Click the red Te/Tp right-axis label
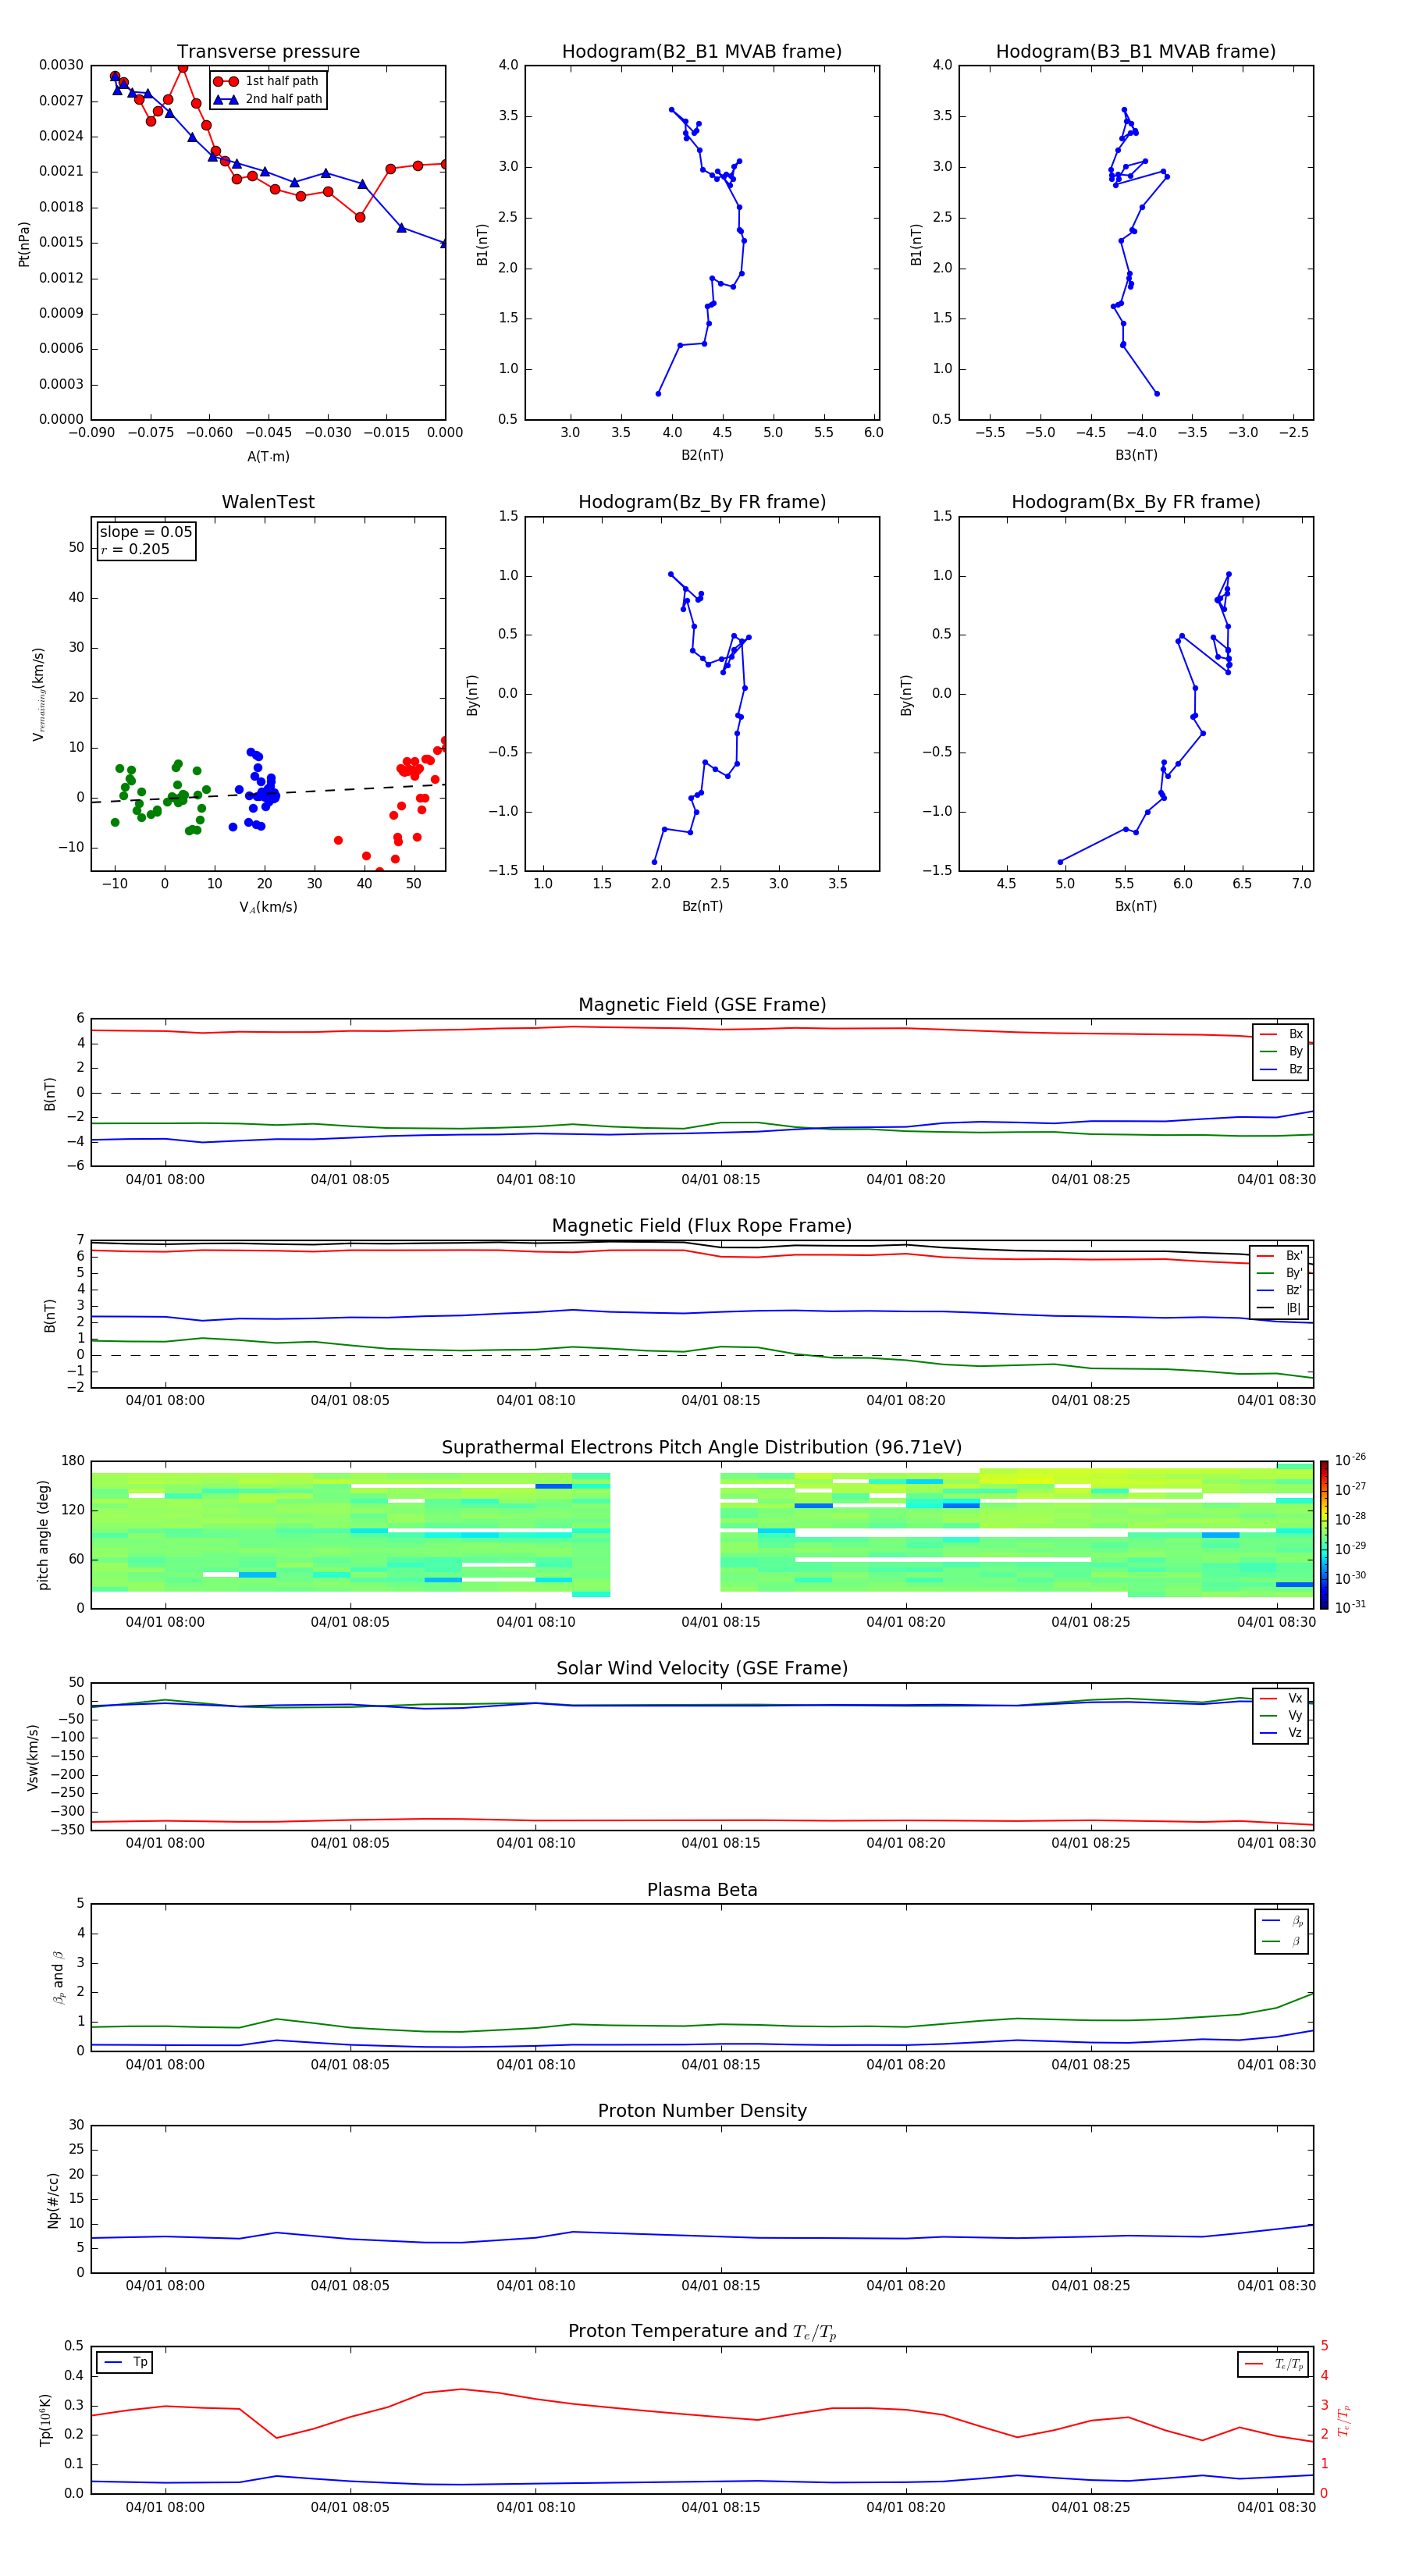 1343,2421
